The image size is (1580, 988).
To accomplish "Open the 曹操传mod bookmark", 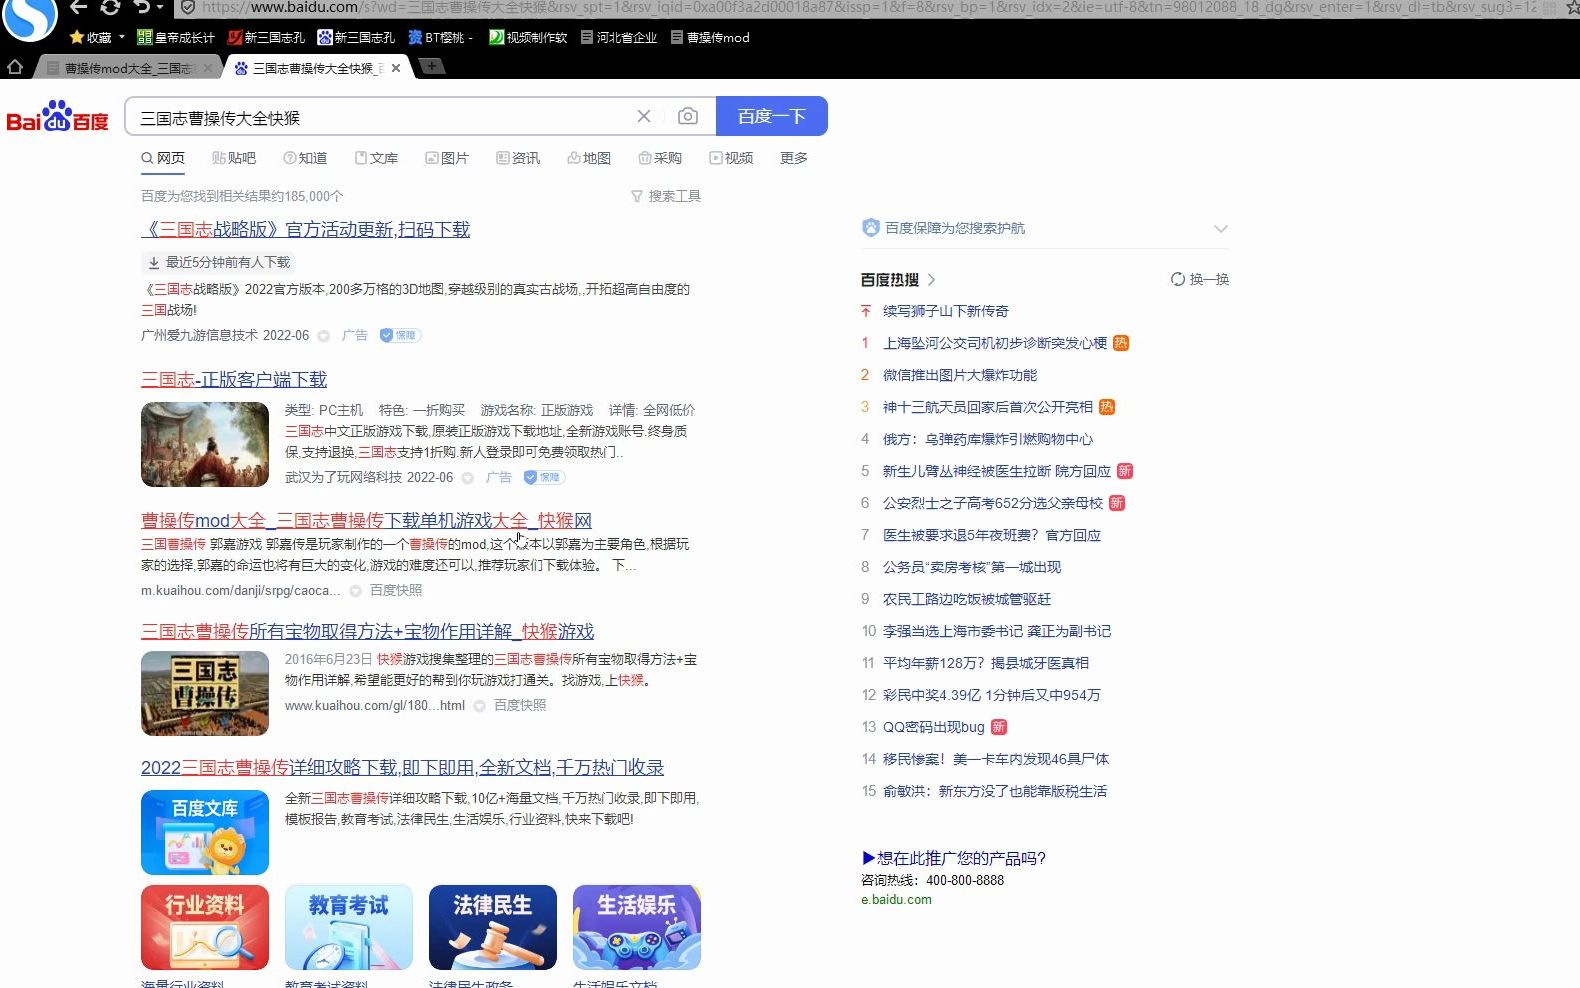I will [710, 37].
